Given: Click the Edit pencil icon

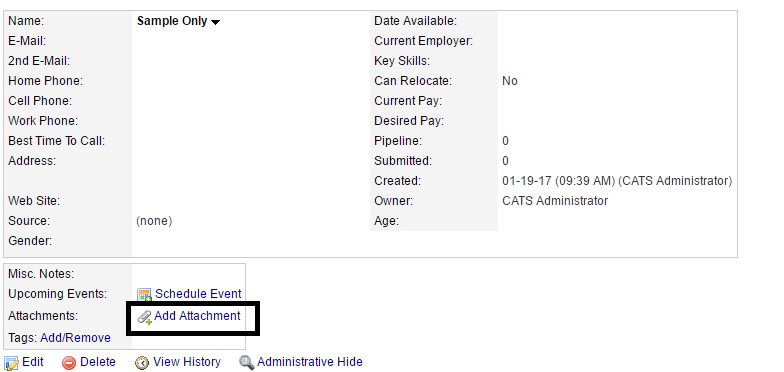Looking at the screenshot, I should pyautogui.click(x=12, y=363).
